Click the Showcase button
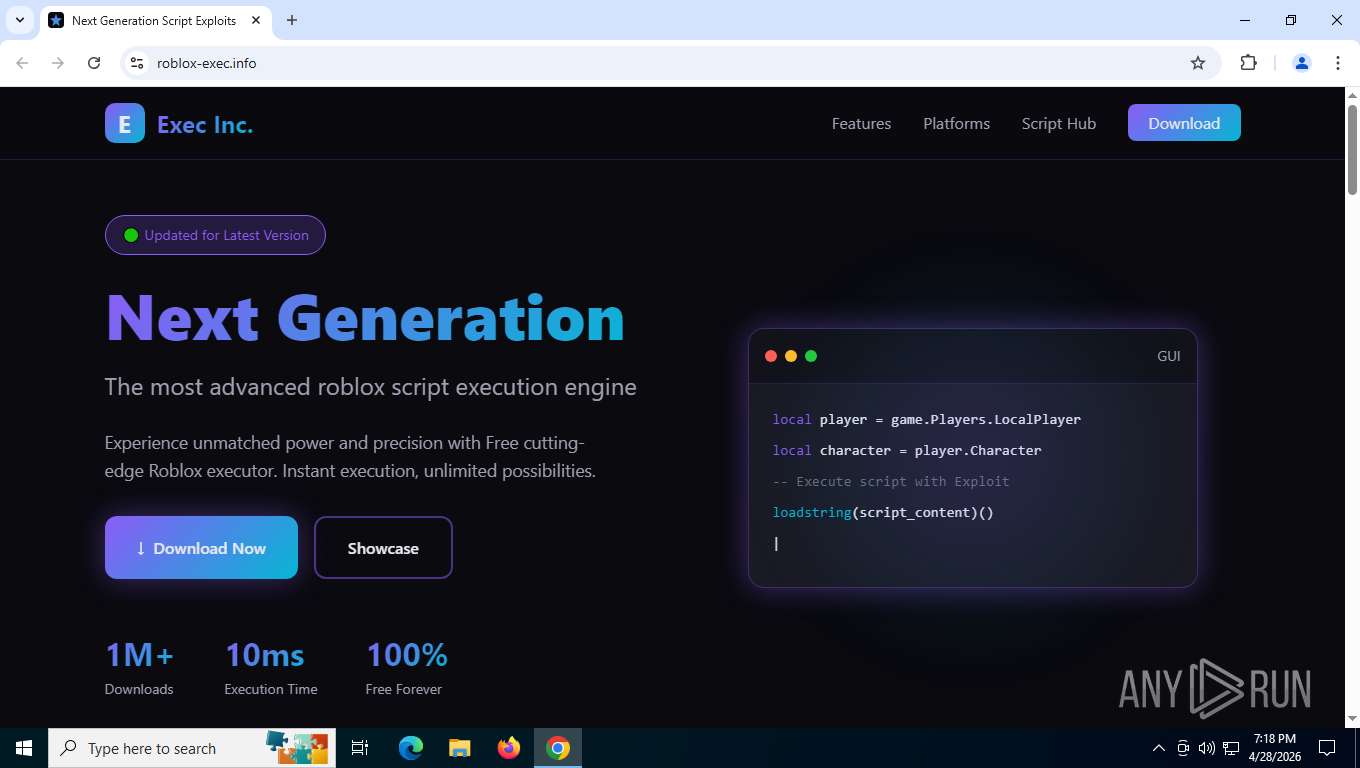 click(383, 547)
